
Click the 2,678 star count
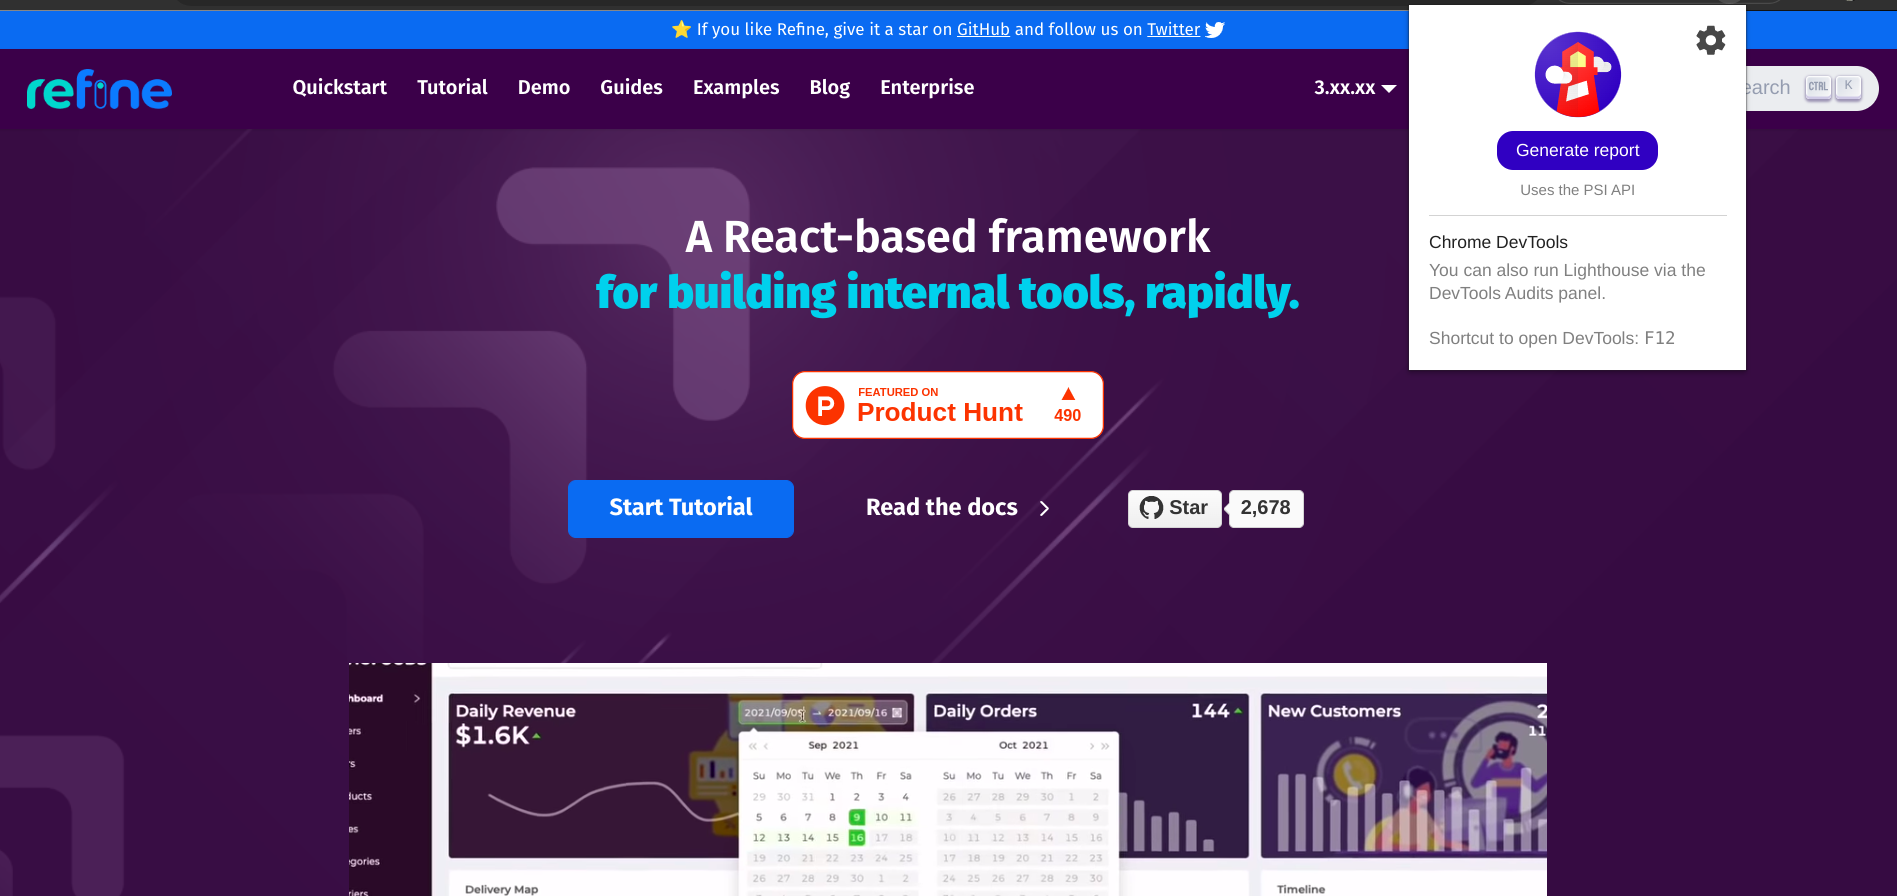coord(1265,508)
